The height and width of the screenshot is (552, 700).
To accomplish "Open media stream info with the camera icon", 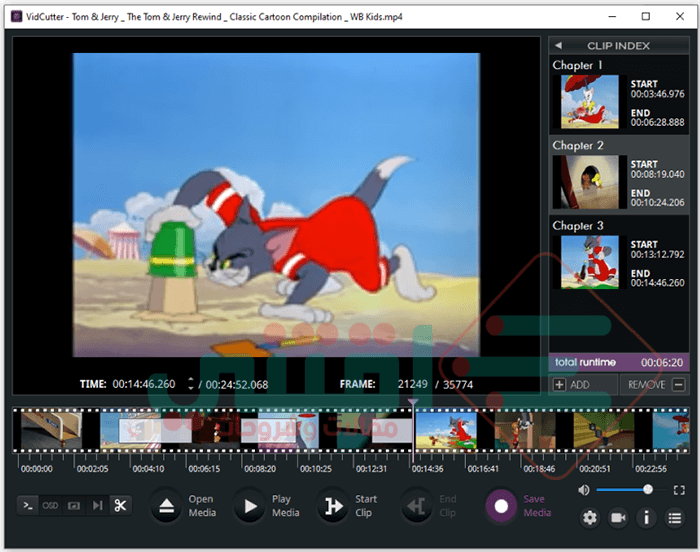I will [618, 518].
